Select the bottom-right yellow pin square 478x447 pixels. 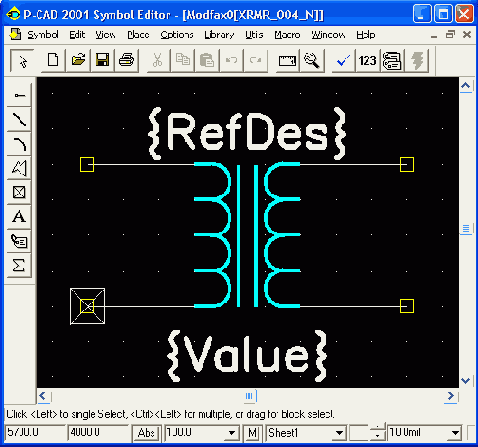pyautogui.click(x=407, y=306)
